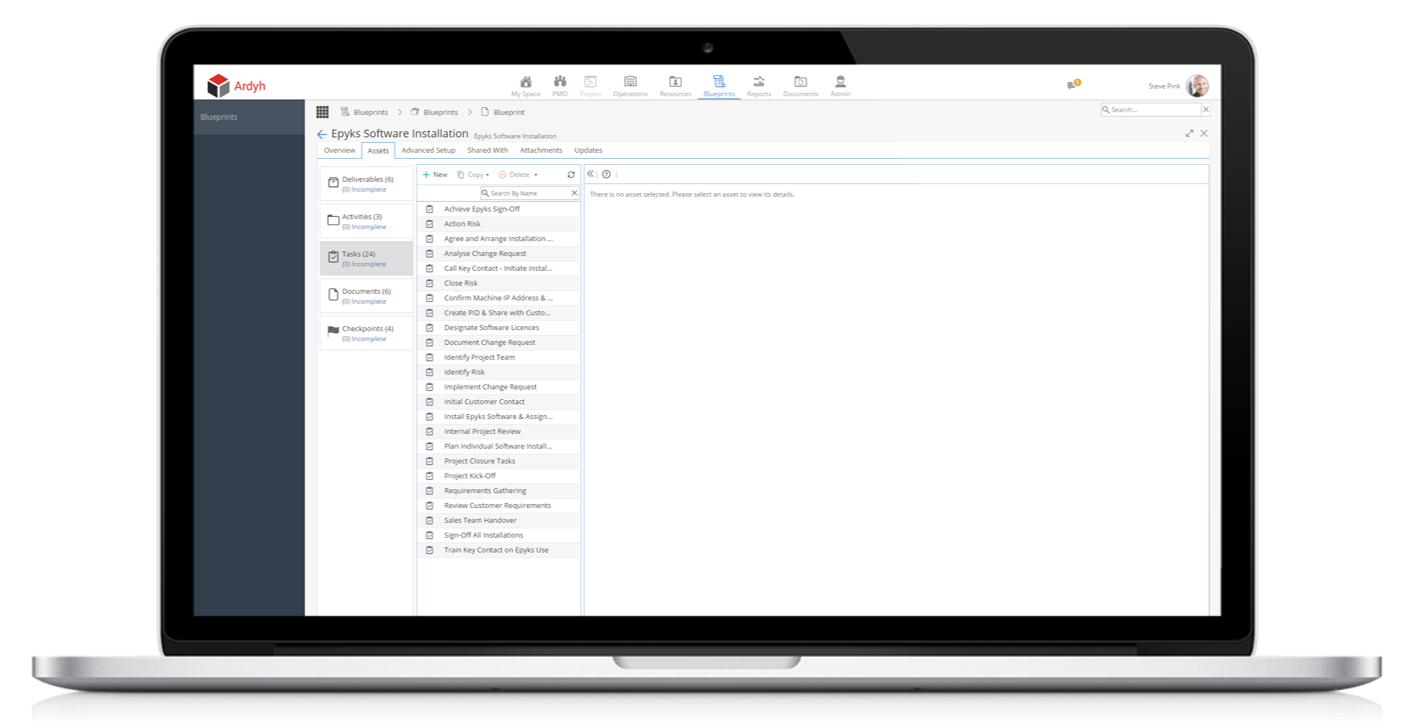Switch to the Advanced Setup tab

(428, 150)
